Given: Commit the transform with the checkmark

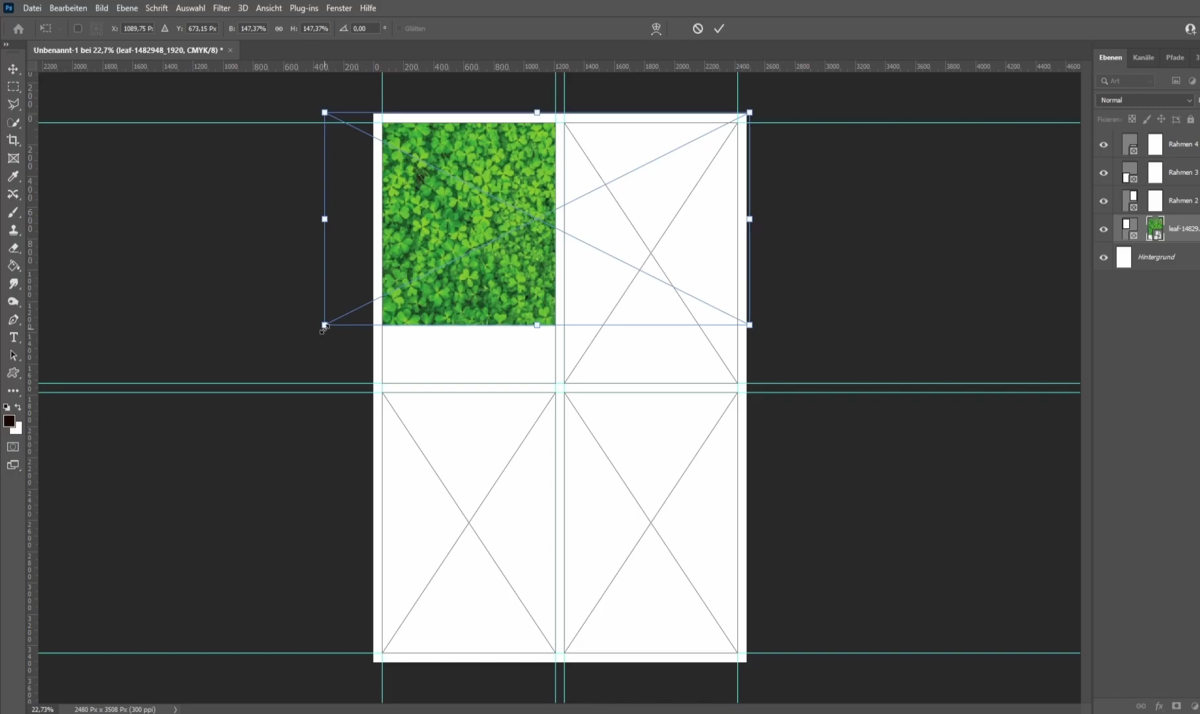Looking at the screenshot, I should coord(718,28).
